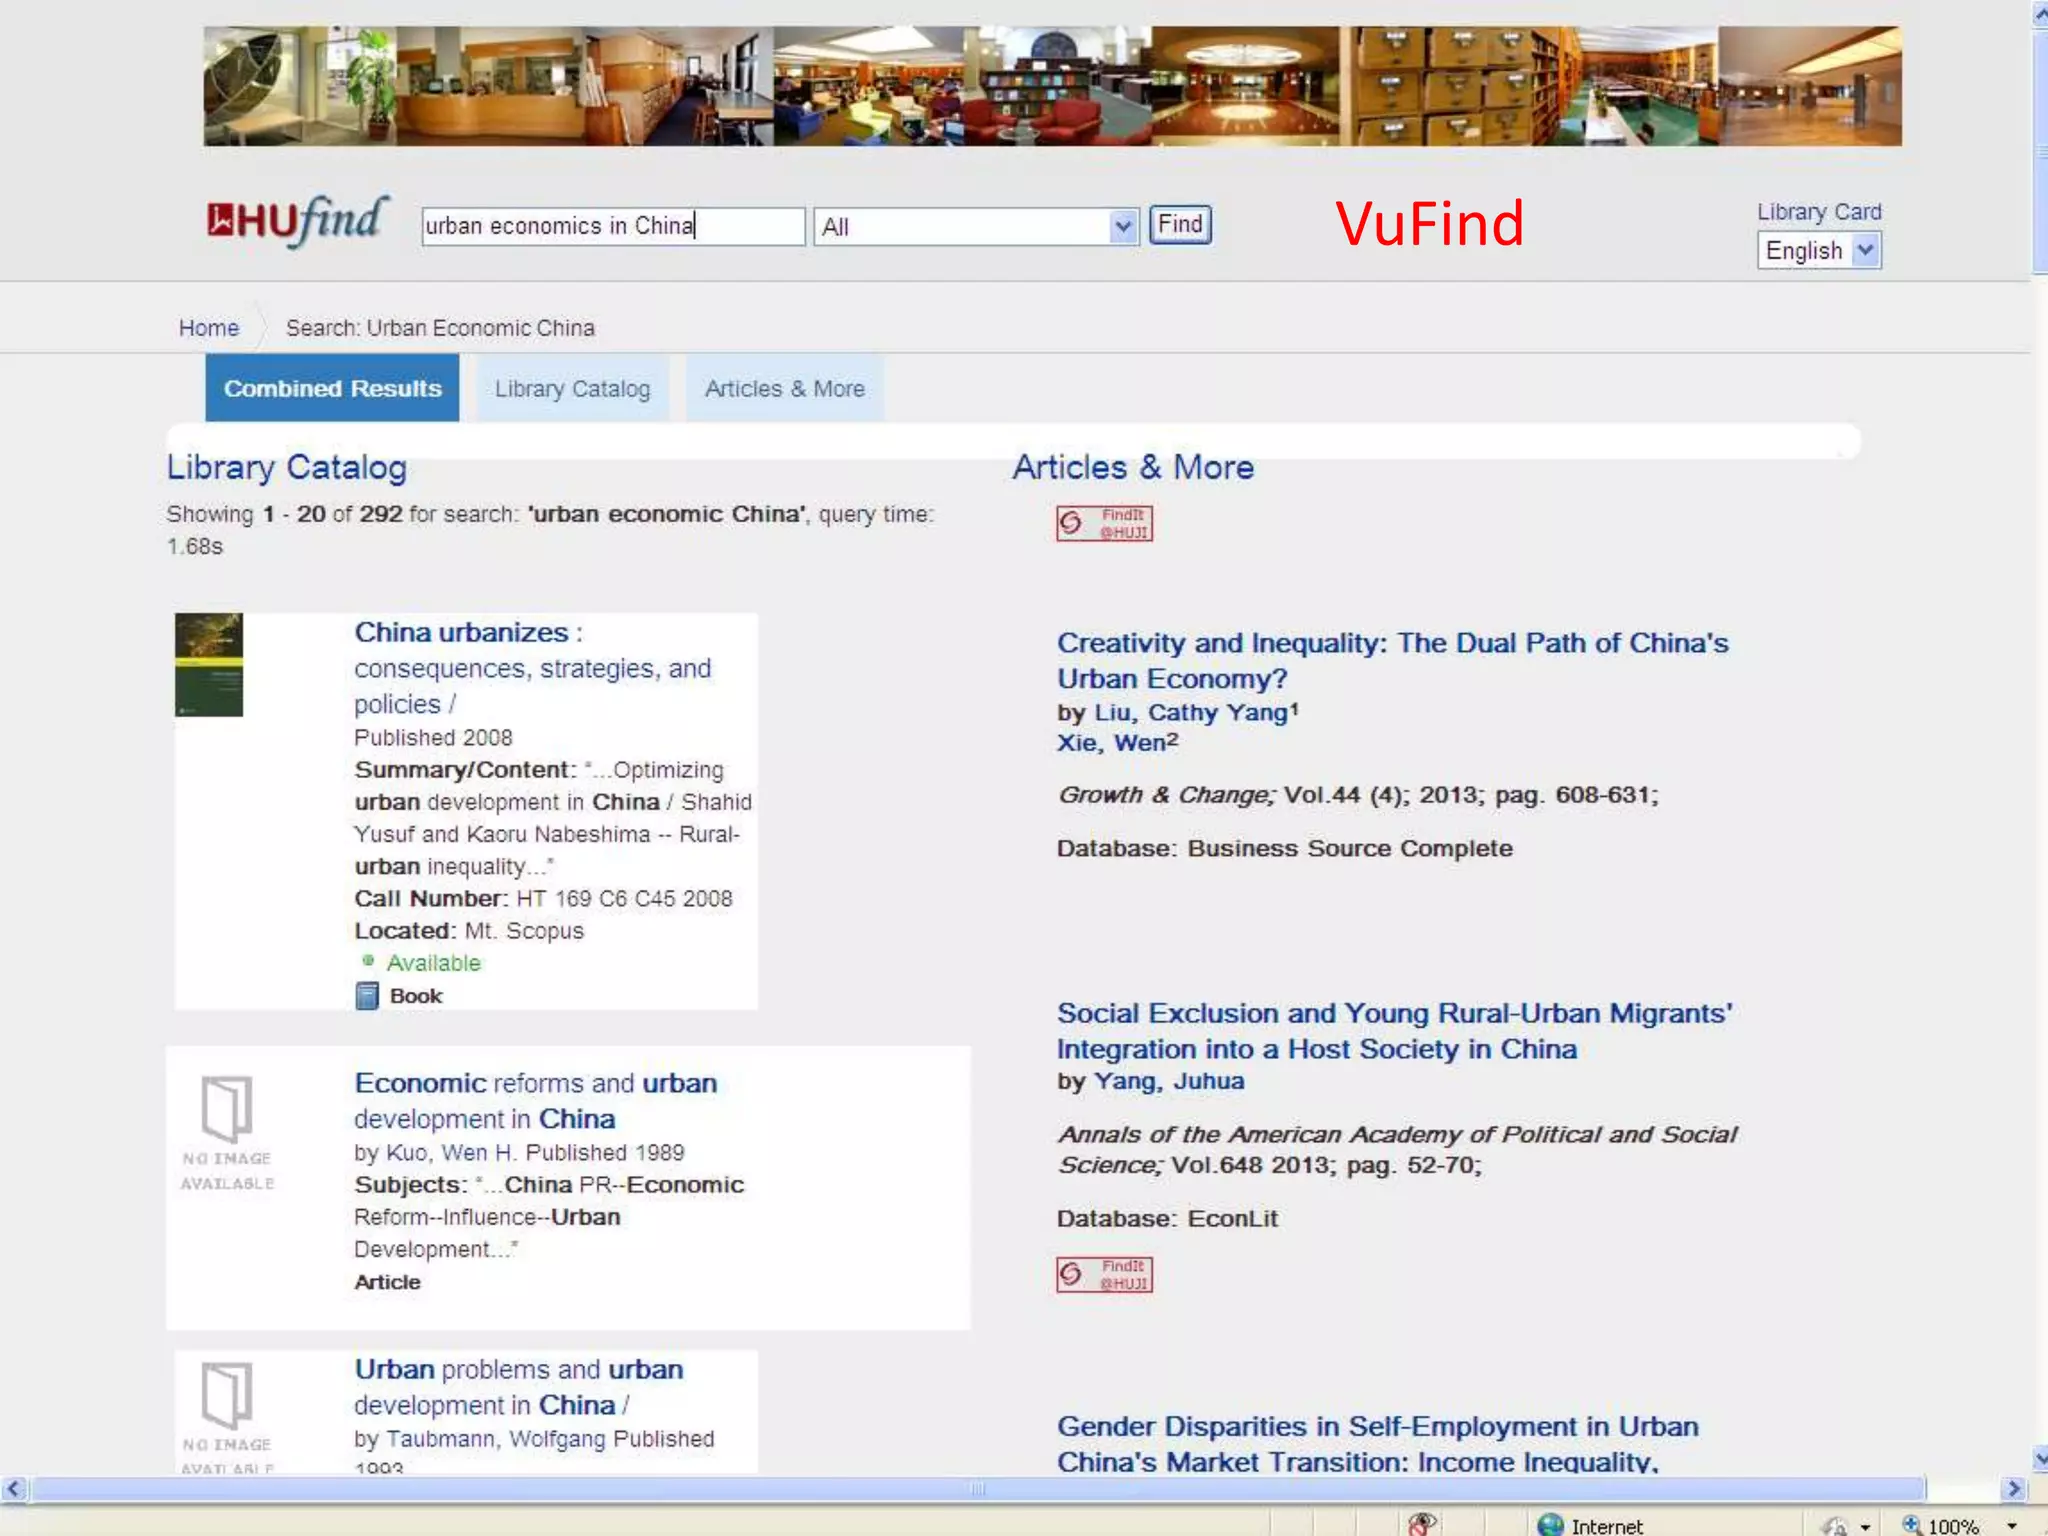Click author Yang, Juhua
The image size is (2048, 1536).
(1169, 1081)
